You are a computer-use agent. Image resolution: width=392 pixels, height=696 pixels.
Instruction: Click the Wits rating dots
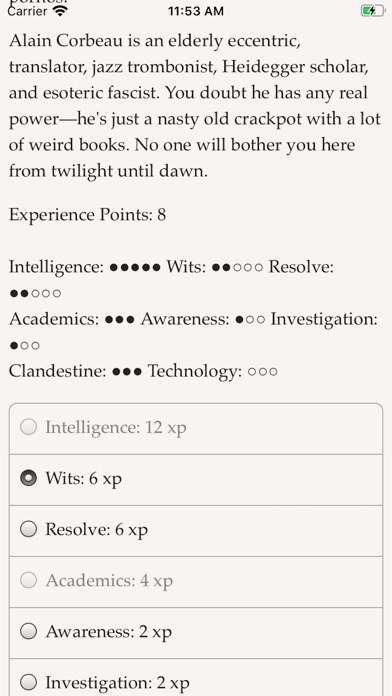[238, 268]
